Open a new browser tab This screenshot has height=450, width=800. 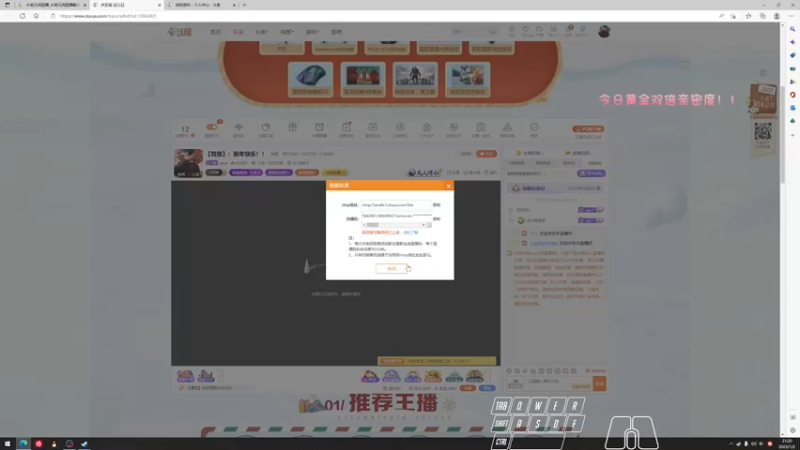pyautogui.click(x=244, y=5)
